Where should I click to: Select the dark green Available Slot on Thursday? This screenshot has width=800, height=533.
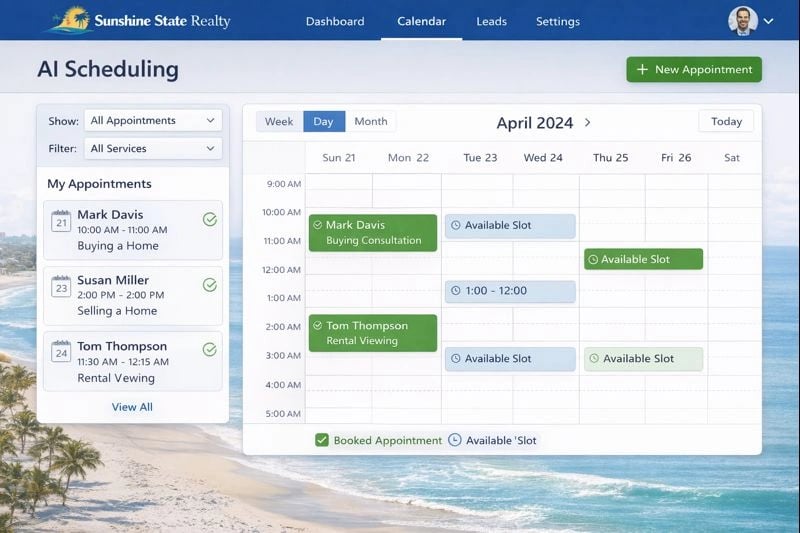[x=643, y=259]
